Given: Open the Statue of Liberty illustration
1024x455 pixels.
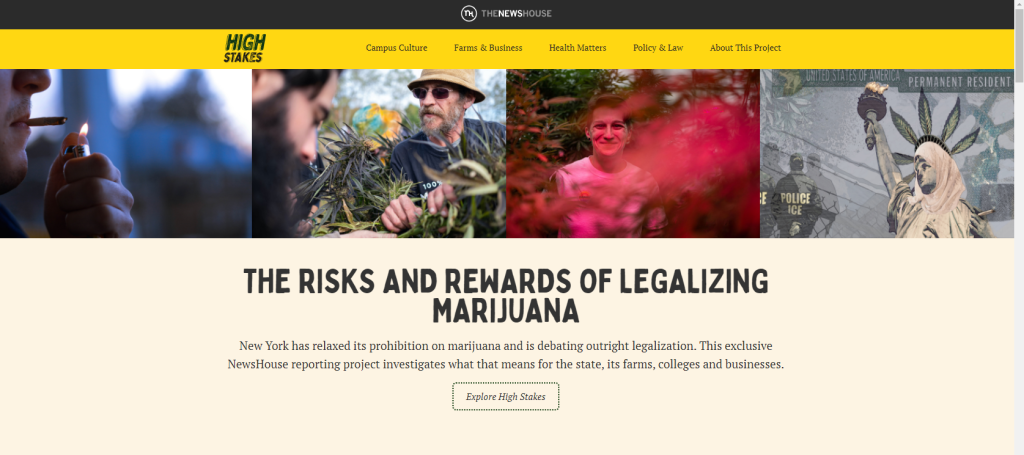Looking at the screenshot, I should coord(887,153).
